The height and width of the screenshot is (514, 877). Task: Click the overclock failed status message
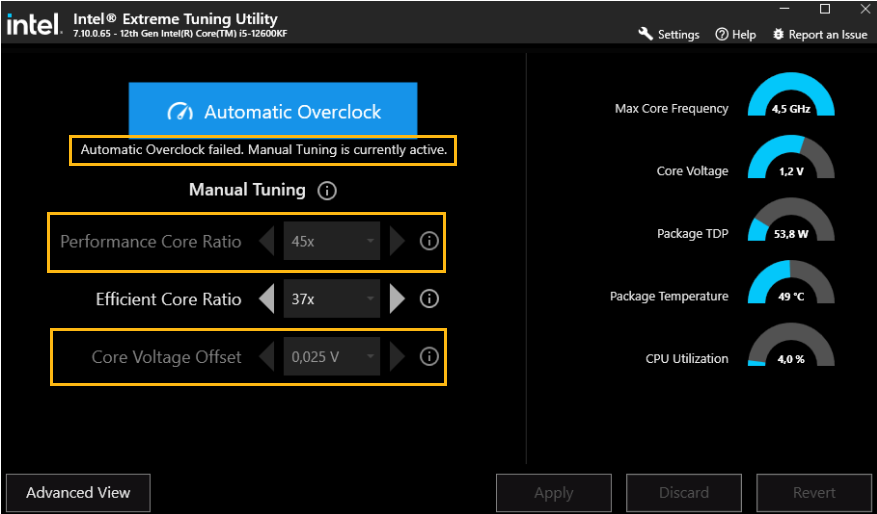(264, 150)
